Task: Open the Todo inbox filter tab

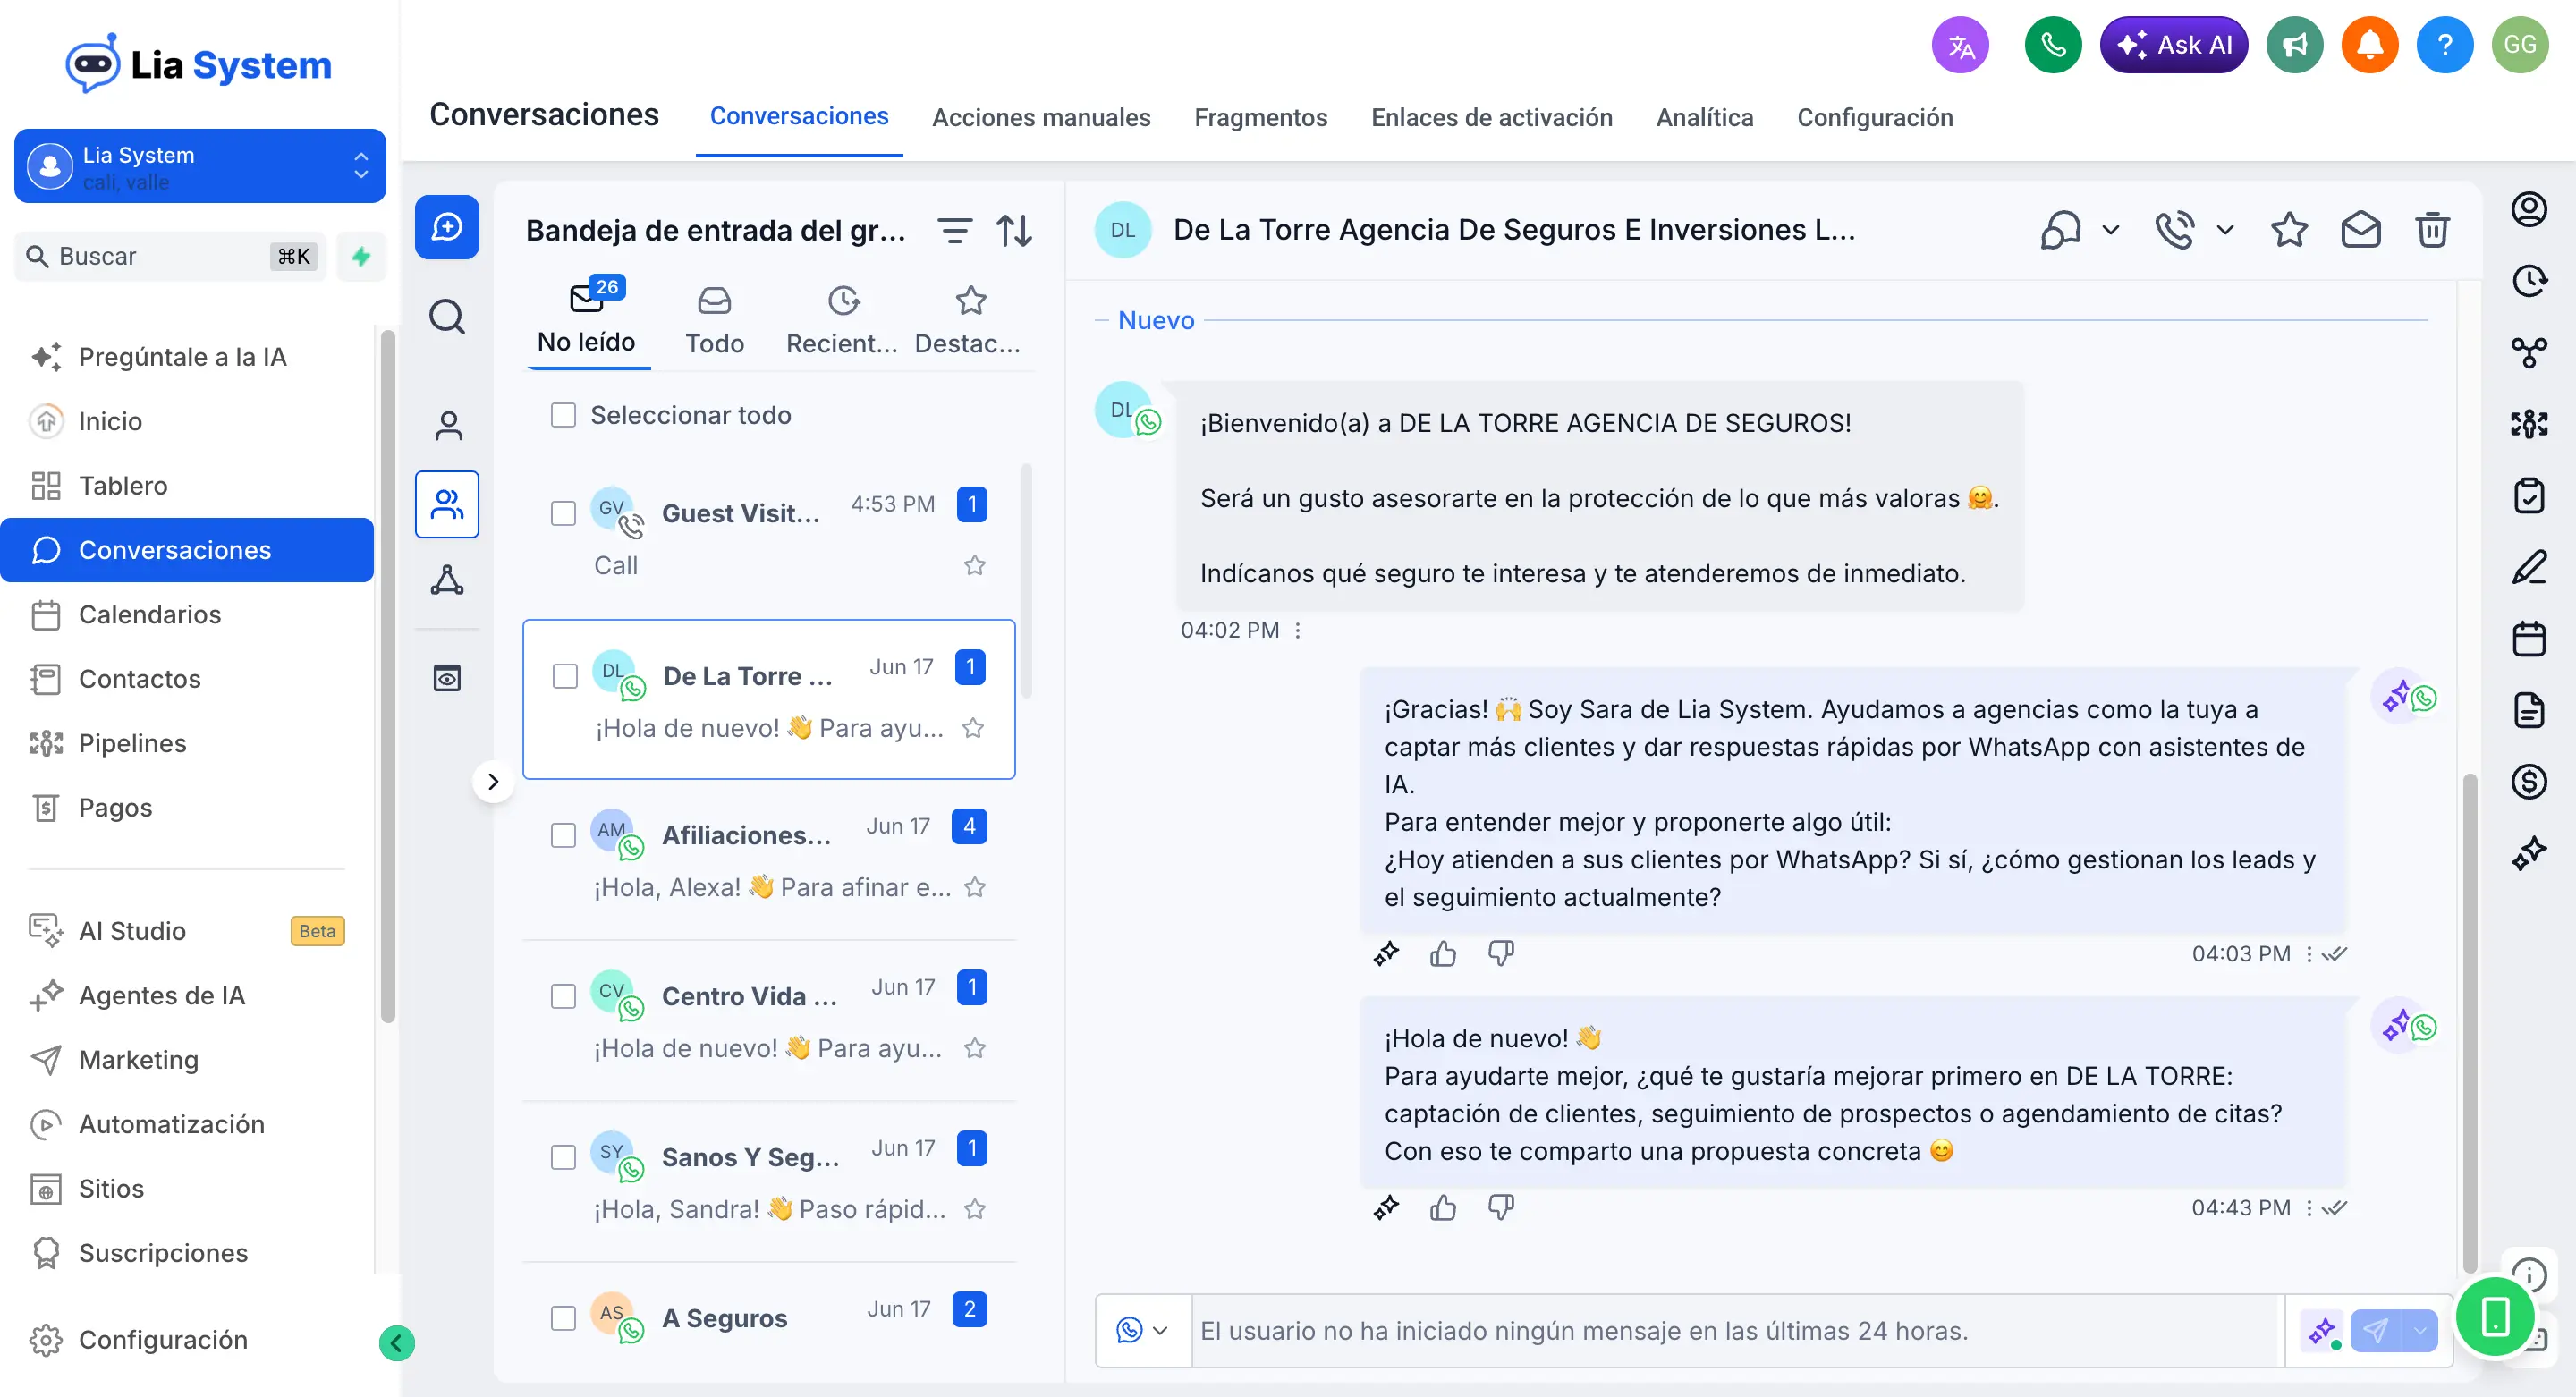Action: pyautogui.click(x=714, y=322)
